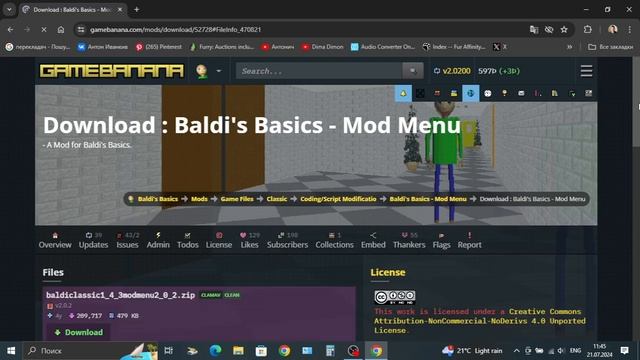Go forward in browser history

(27, 29)
